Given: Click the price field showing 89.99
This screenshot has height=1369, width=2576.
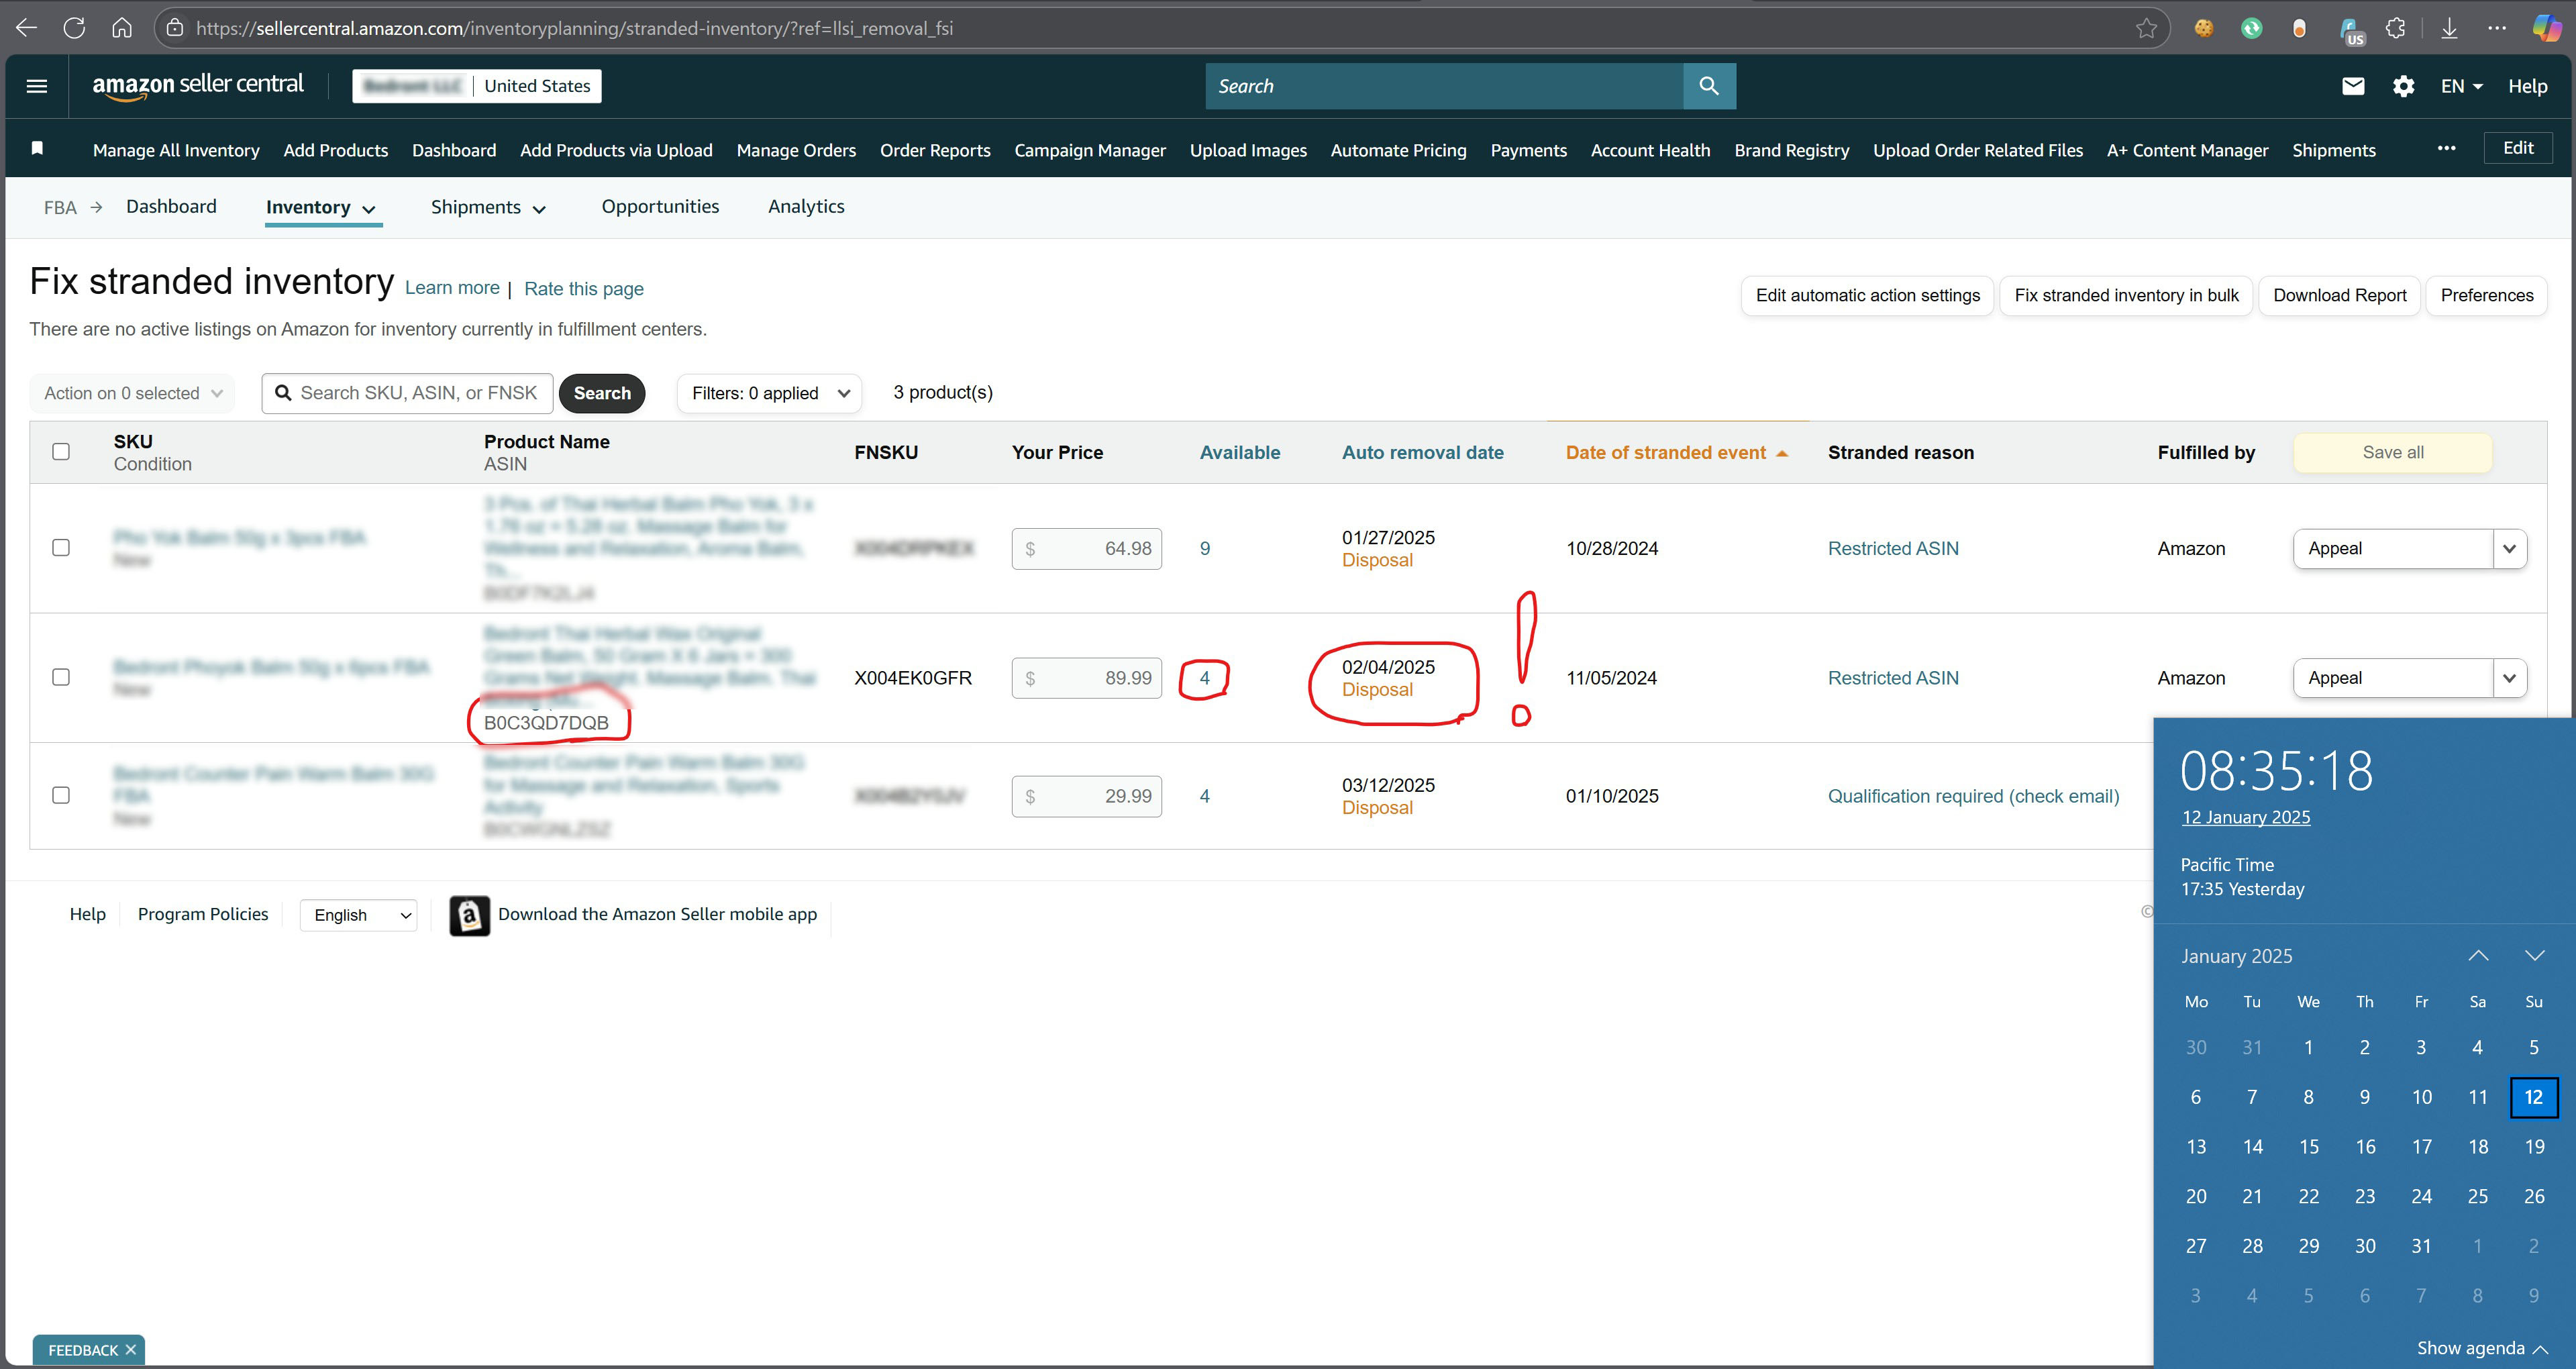Looking at the screenshot, I should [1086, 678].
